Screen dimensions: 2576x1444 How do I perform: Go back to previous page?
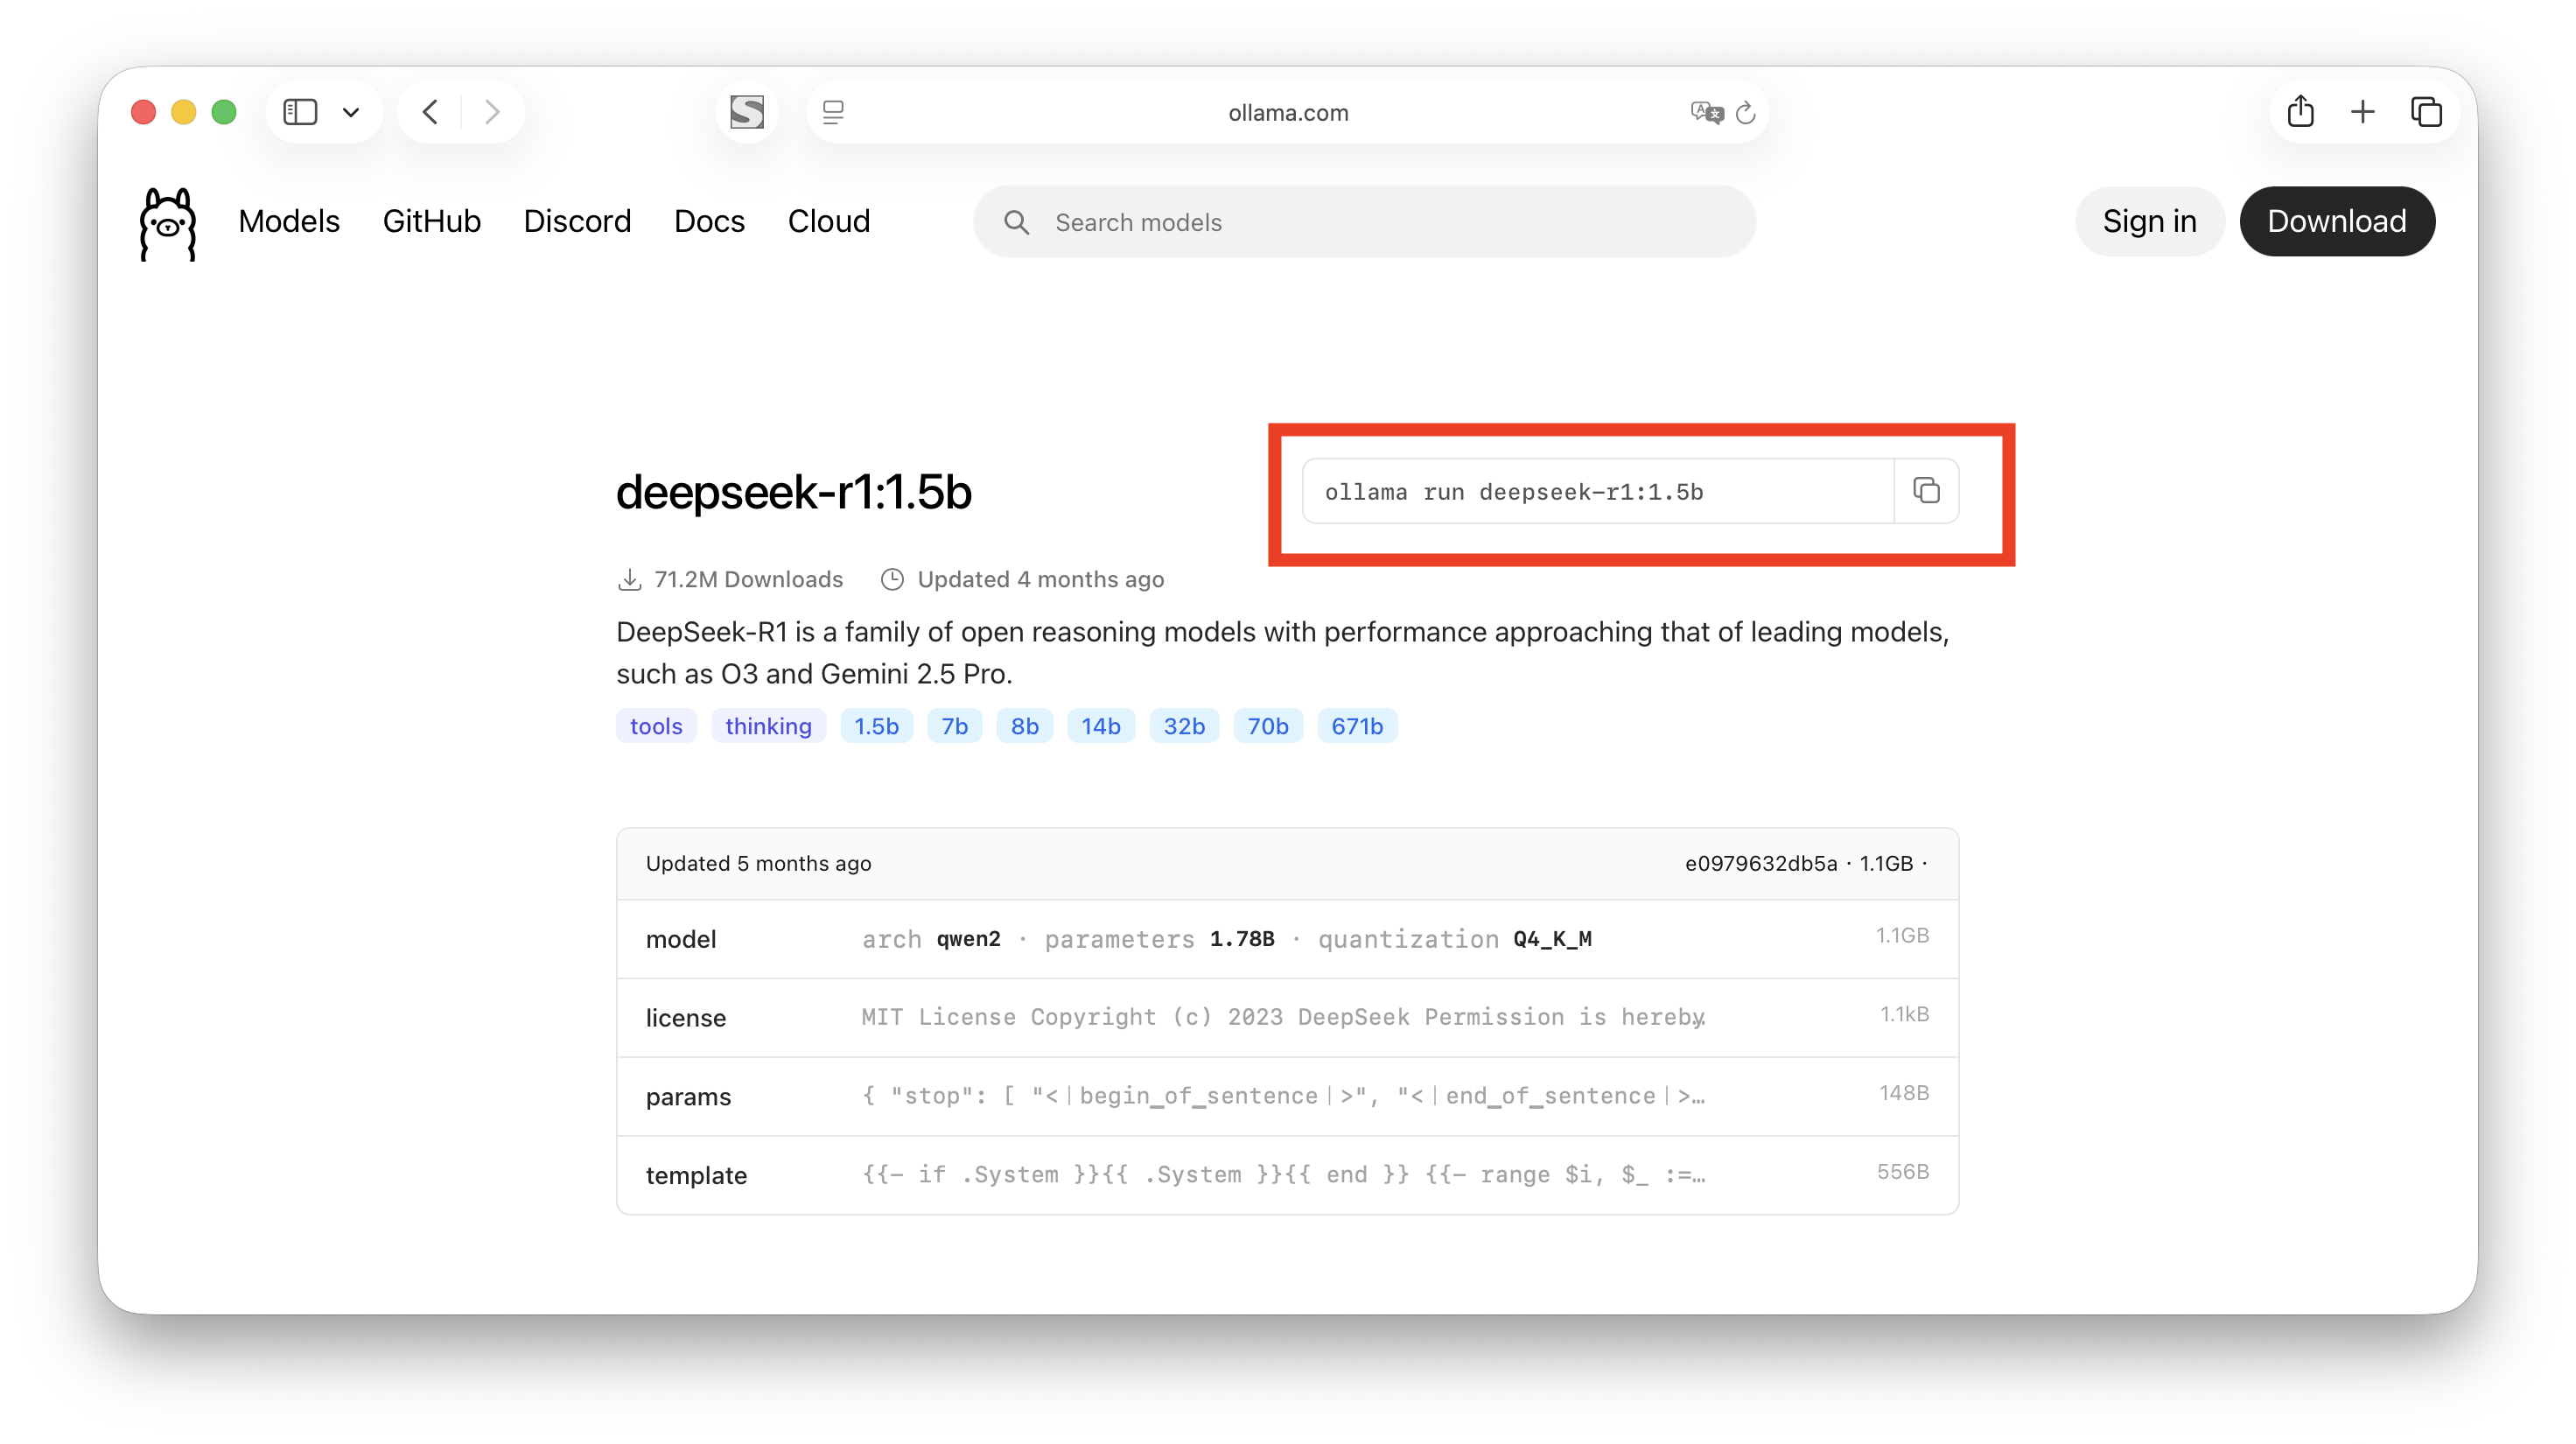pyautogui.click(x=431, y=112)
